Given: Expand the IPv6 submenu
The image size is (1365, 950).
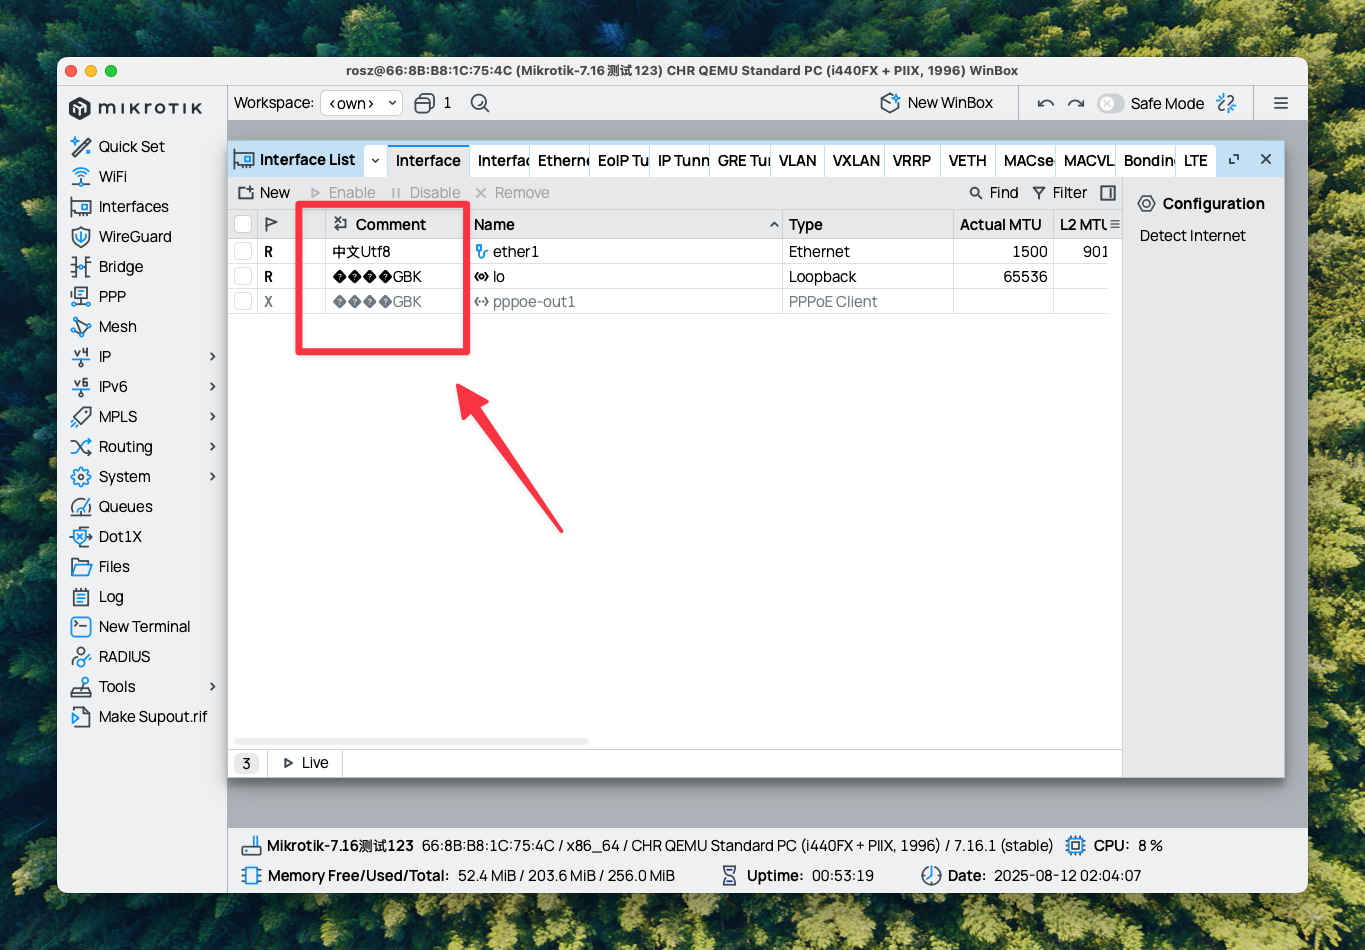Looking at the screenshot, I should coord(212,386).
